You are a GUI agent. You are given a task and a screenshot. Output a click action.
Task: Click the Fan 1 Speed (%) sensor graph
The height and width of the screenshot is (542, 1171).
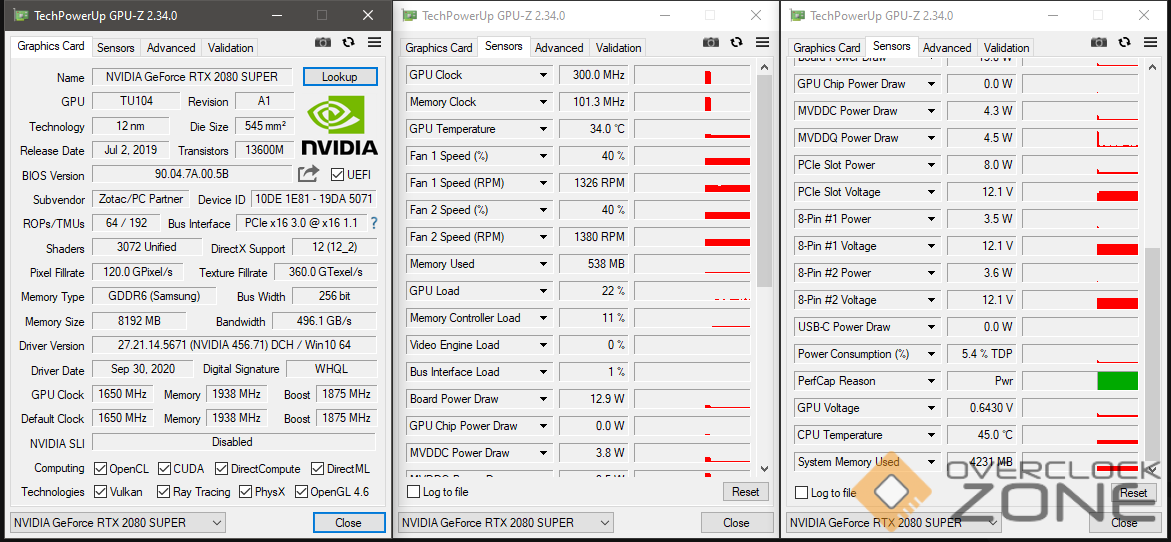[692, 156]
